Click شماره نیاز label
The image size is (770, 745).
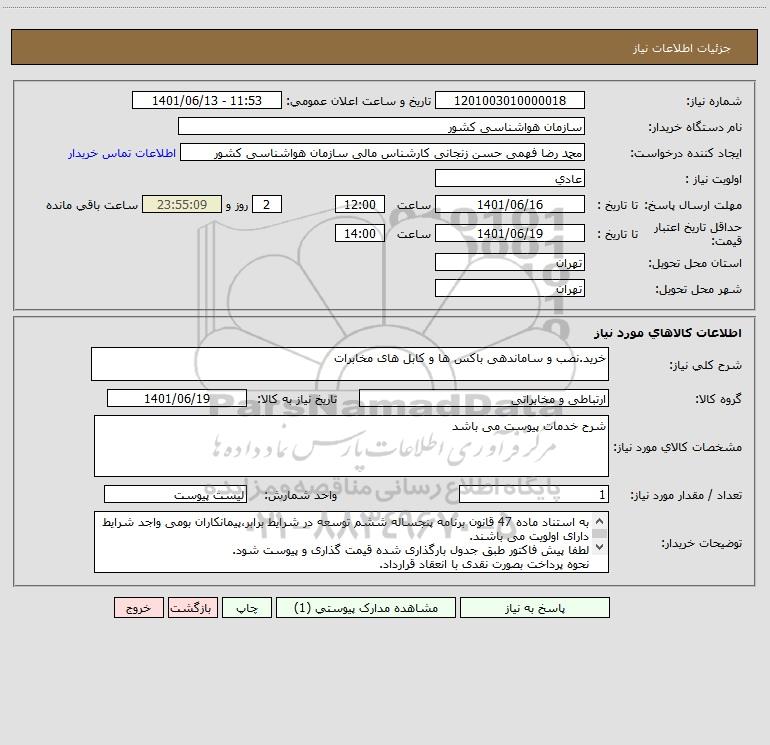(x=714, y=102)
